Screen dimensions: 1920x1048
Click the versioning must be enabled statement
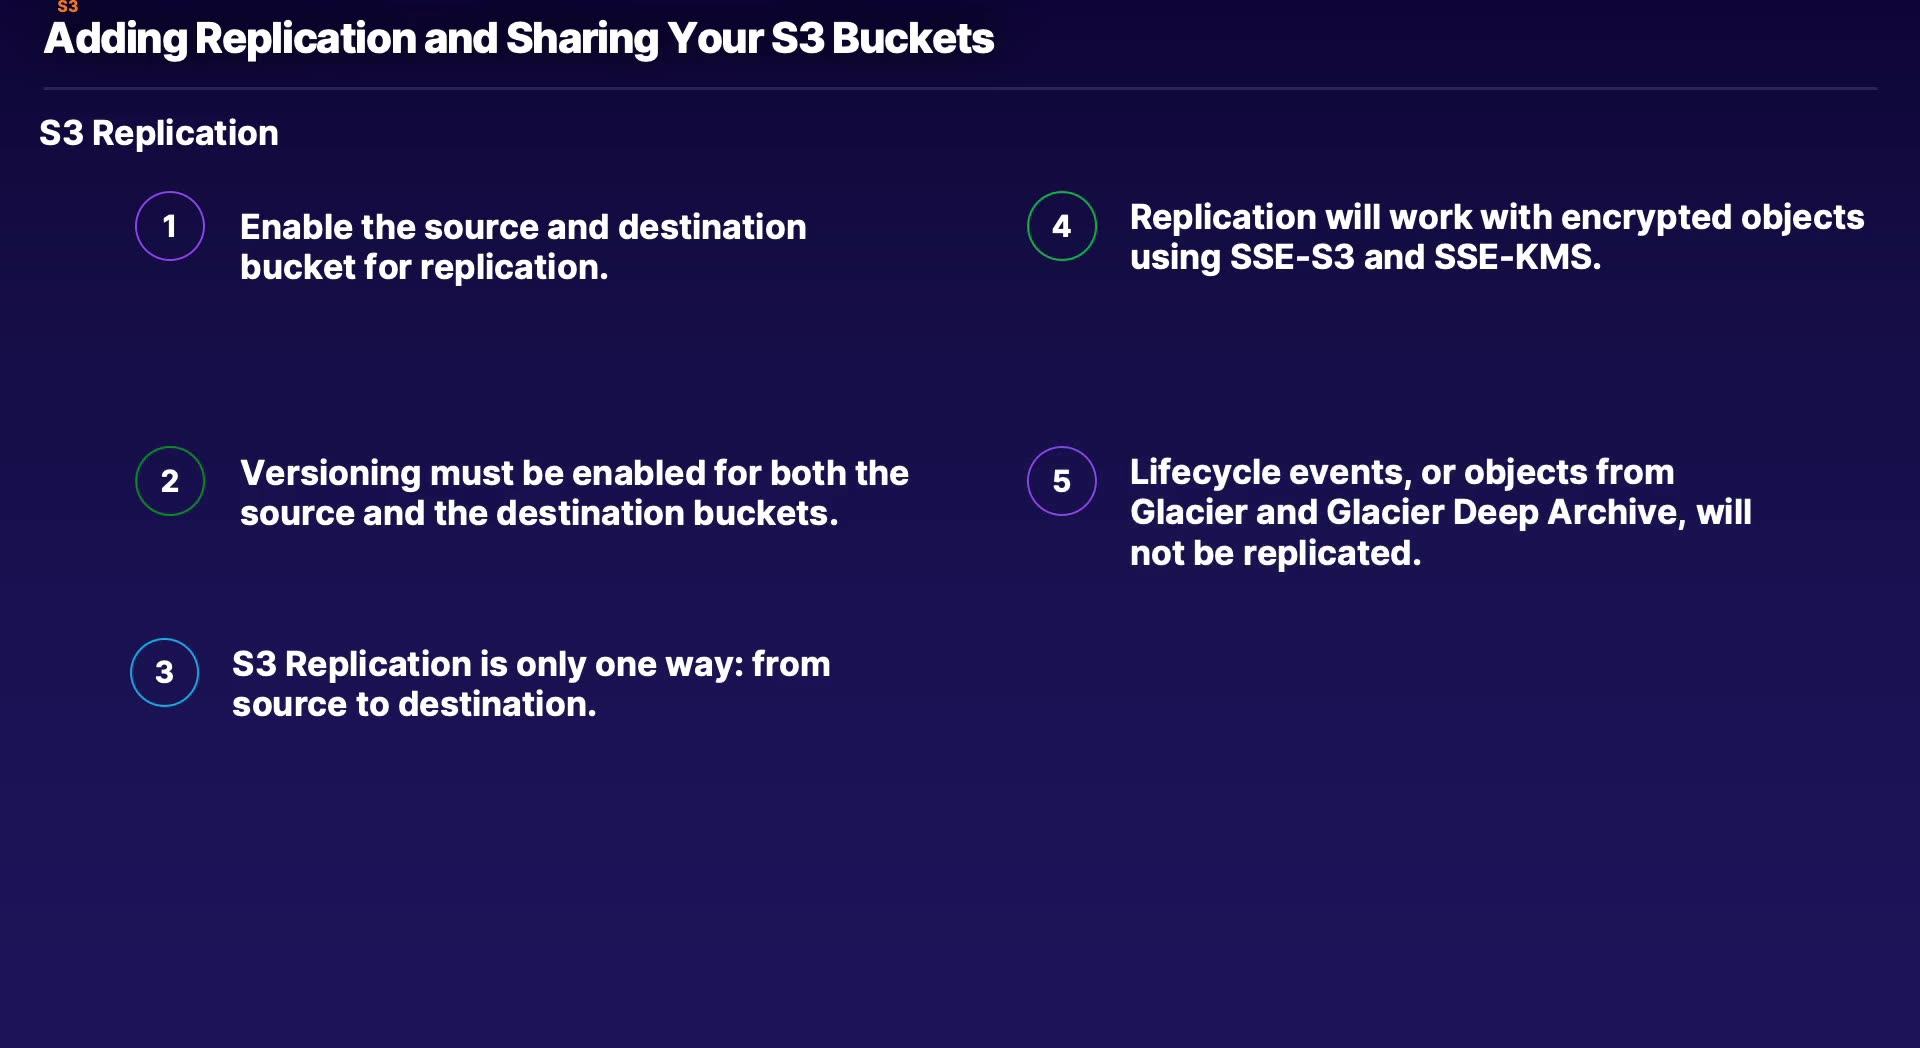(574, 493)
